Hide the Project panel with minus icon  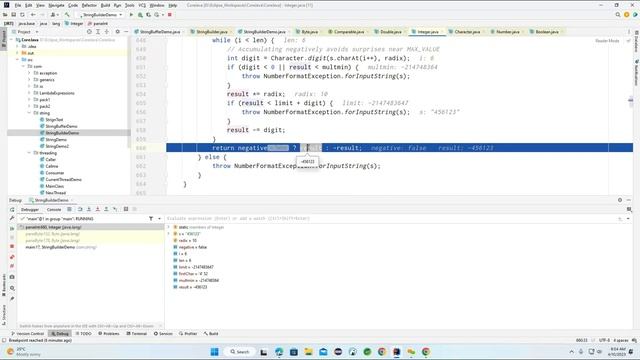click(126, 31)
